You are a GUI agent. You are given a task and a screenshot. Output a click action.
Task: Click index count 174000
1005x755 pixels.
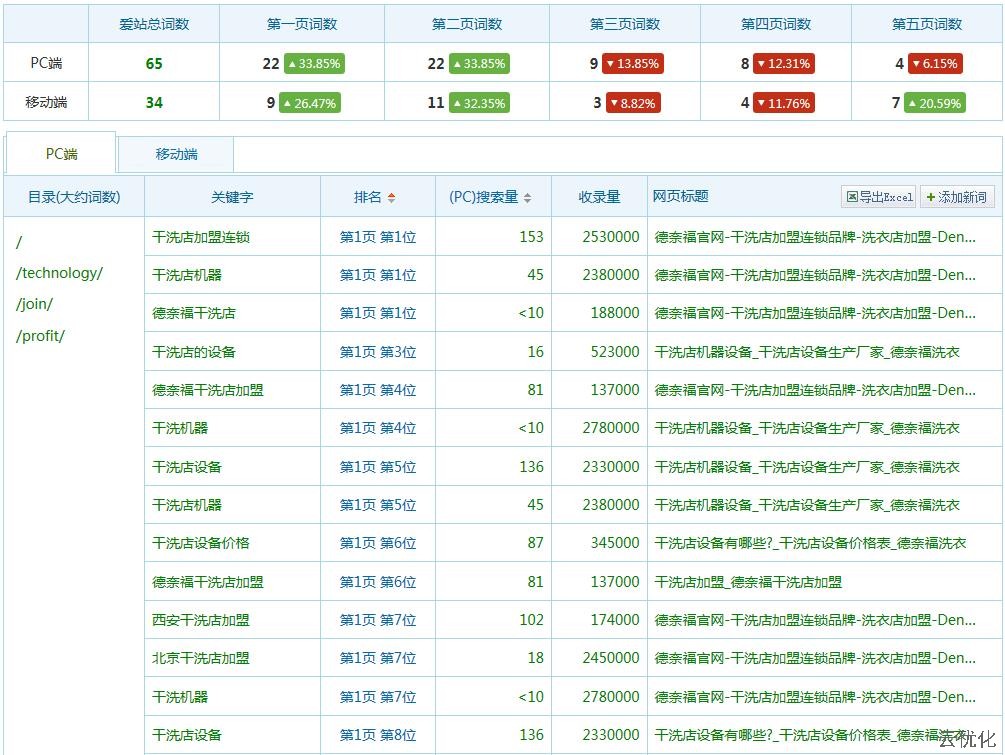tap(615, 620)
